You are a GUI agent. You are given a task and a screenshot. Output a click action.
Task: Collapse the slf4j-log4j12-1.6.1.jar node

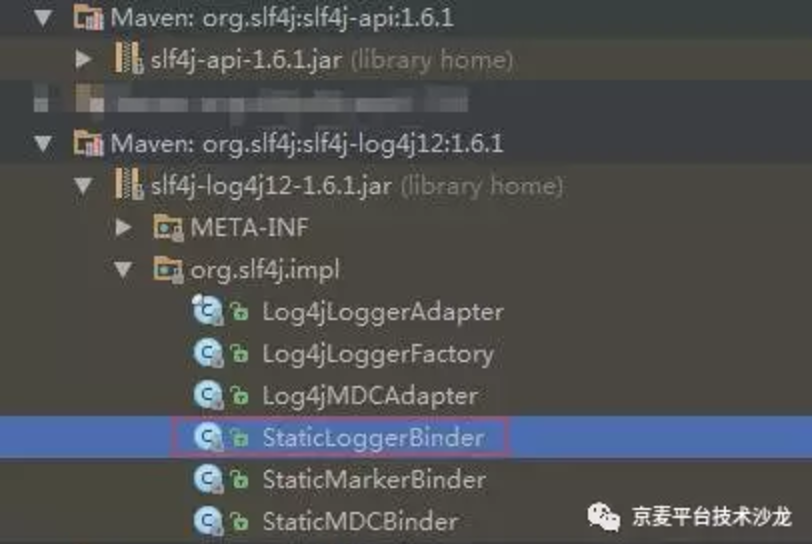(x=83, y=185)
